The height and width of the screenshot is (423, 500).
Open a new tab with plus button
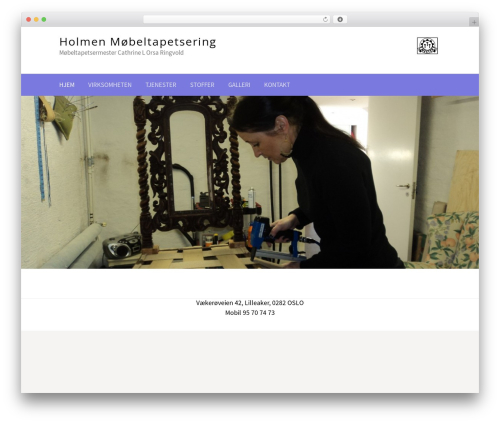click(474, 22)
